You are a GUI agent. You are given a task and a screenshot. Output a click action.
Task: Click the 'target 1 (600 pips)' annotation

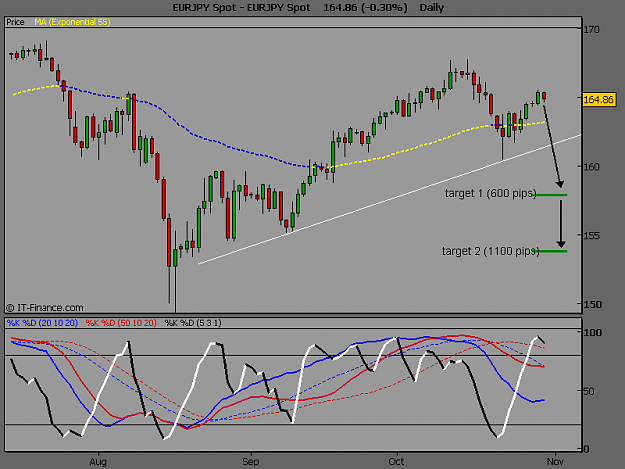[490, 193]
